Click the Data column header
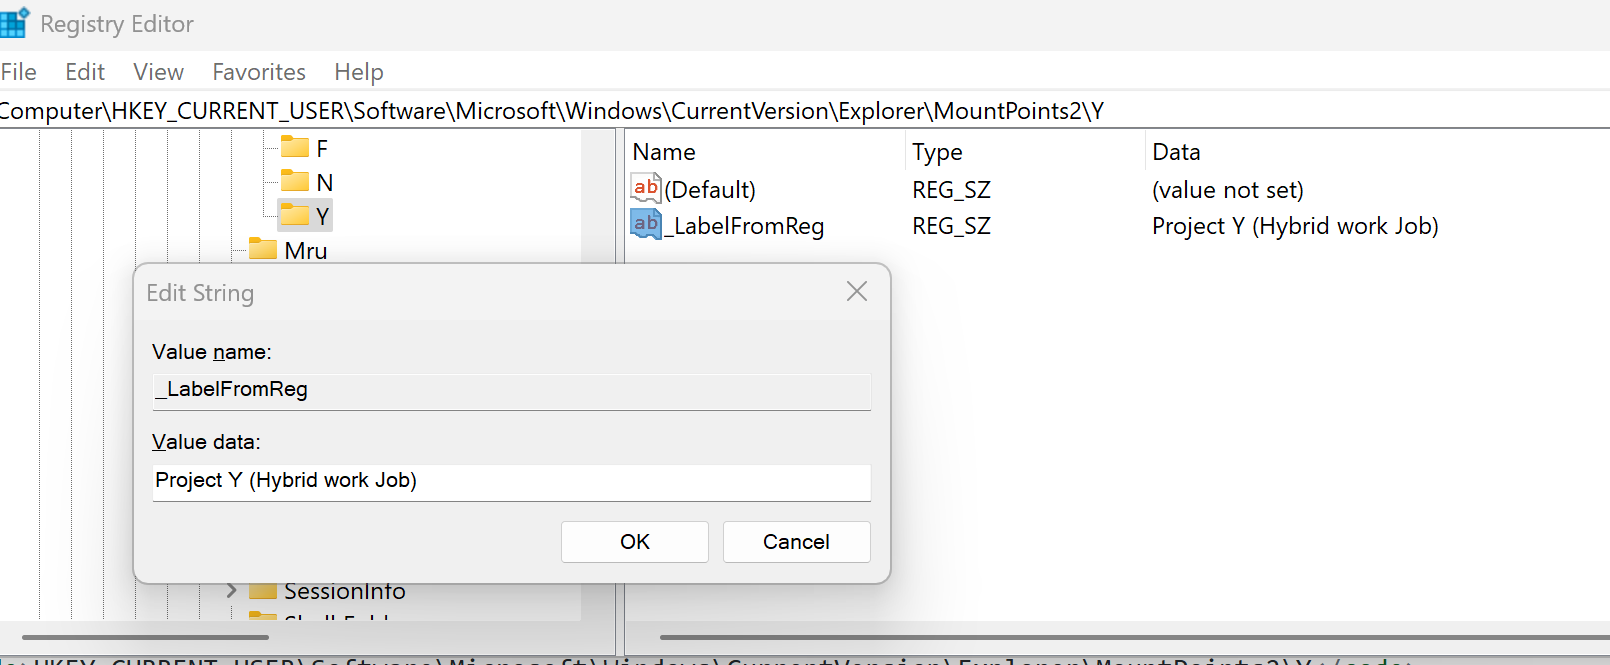The height and width of the screenshot is (665, 1610). (x=1176, y=152)
